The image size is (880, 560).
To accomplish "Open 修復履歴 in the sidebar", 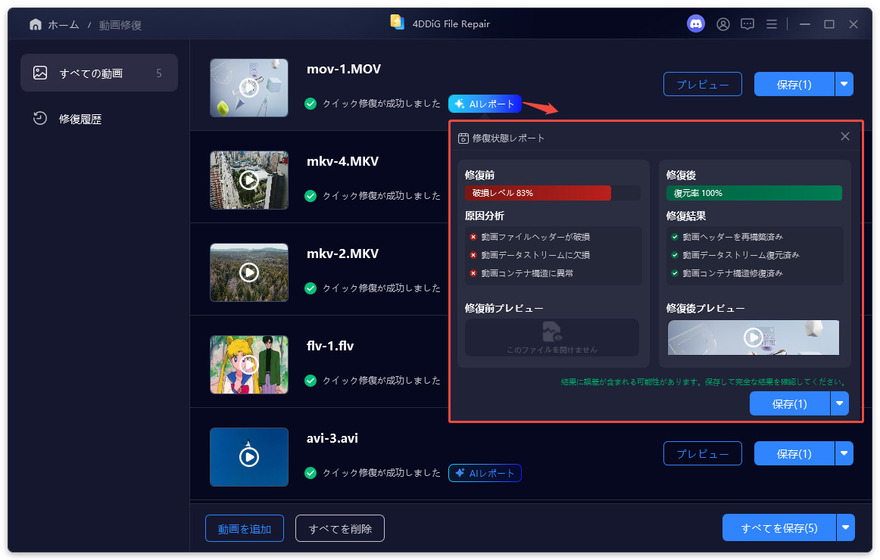I will (80, 119).
